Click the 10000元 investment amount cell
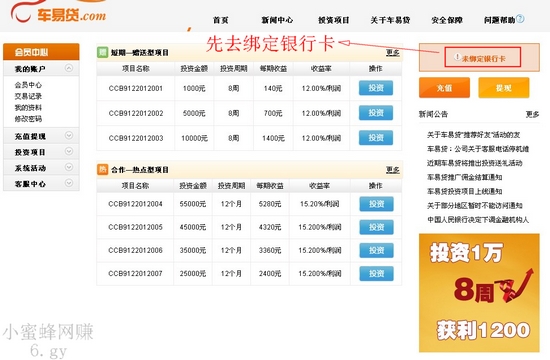Screen dimensions: 550x360 (194, 138)
